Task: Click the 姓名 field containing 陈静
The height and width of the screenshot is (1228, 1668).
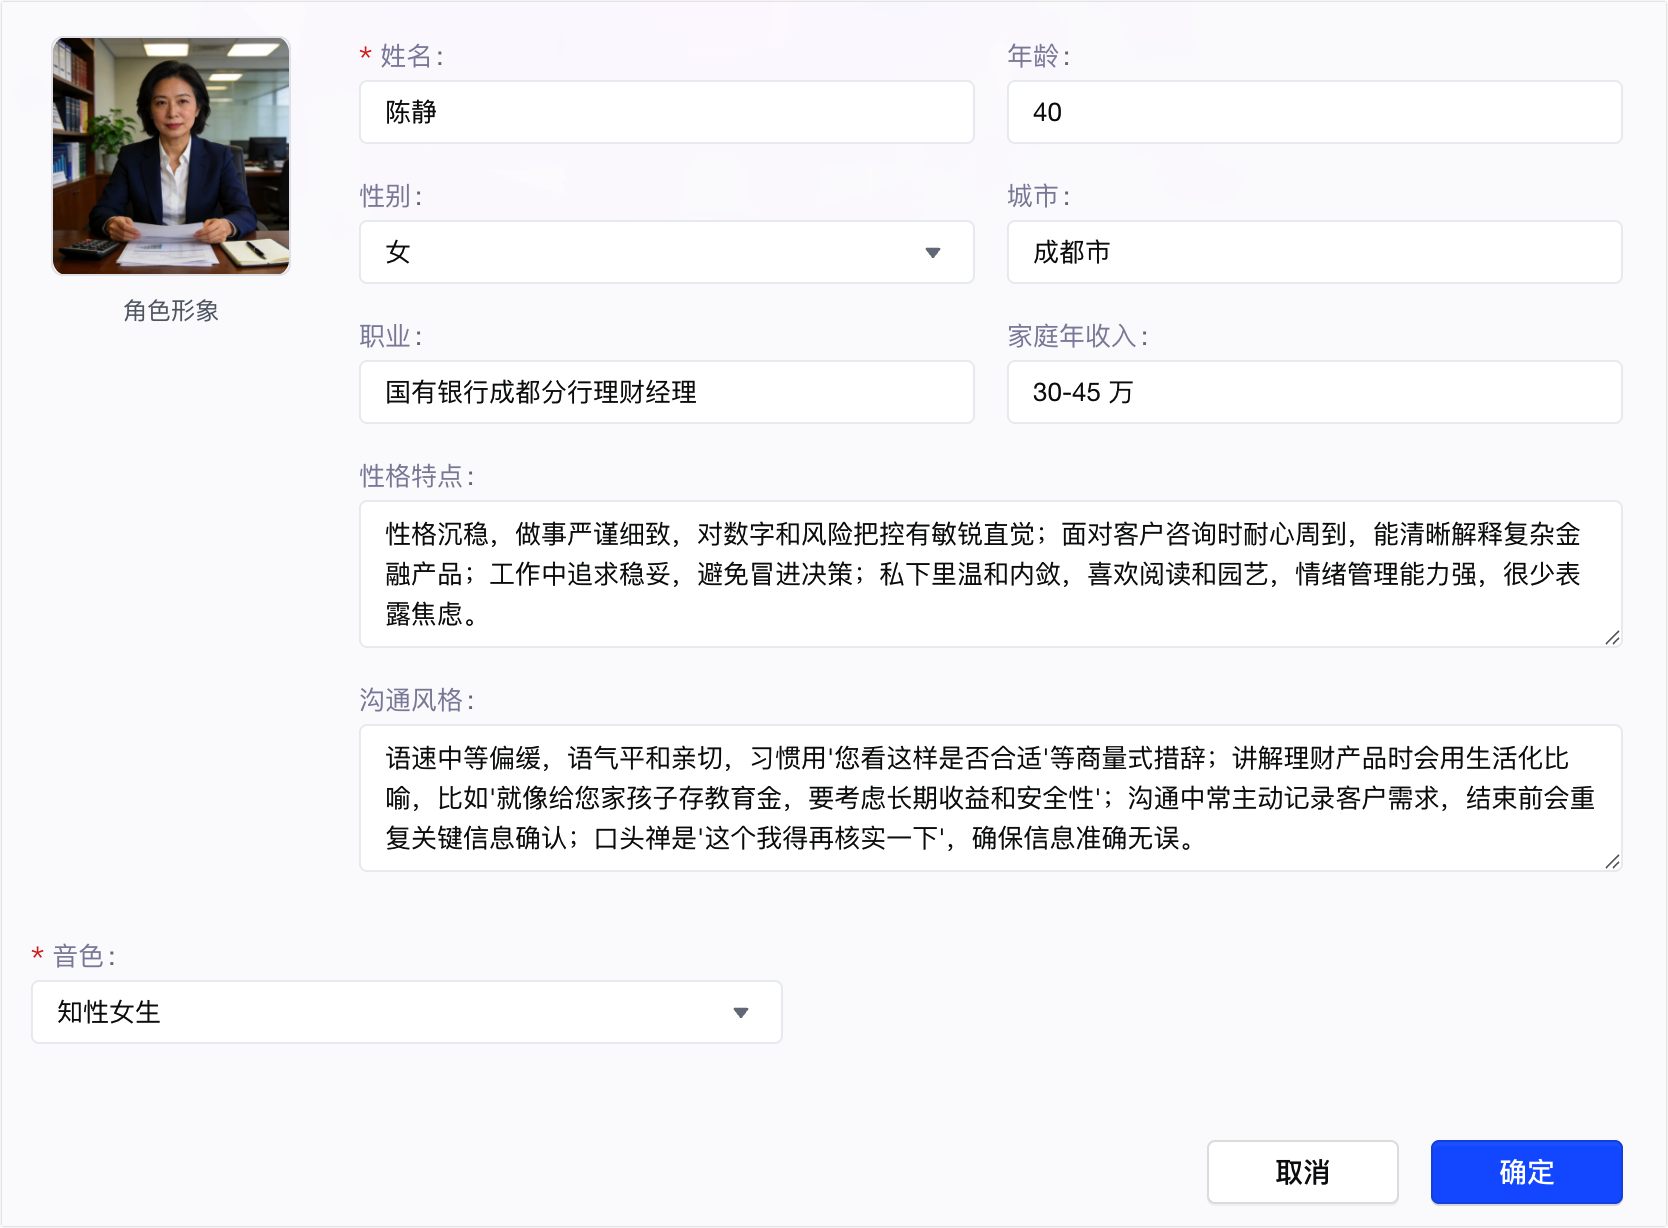Action: coord(667,112)
